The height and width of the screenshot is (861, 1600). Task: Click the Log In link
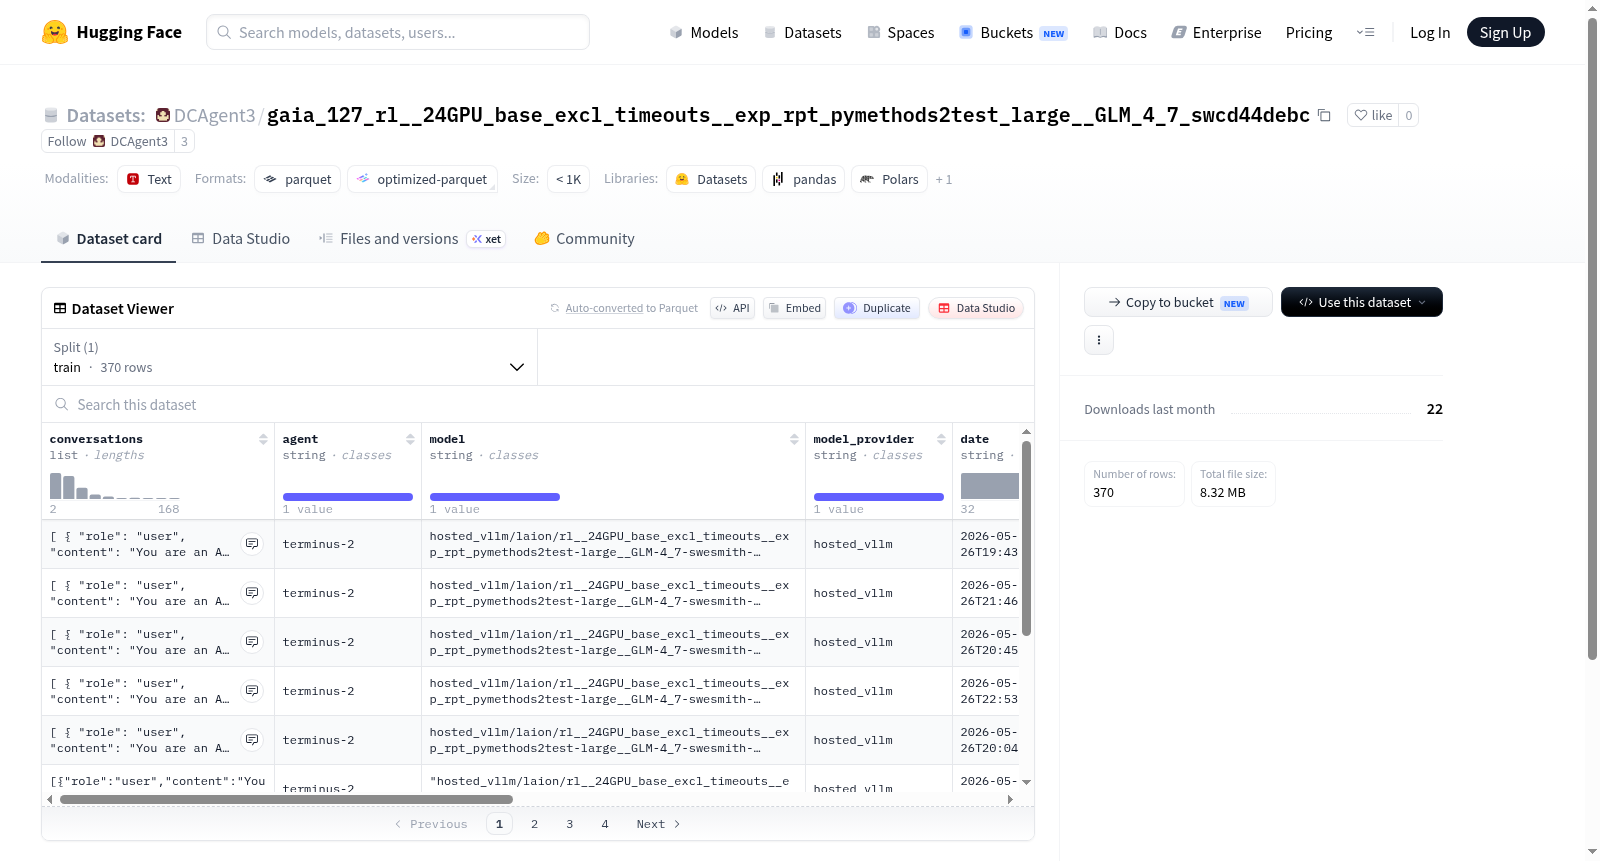coord(1429,32)
